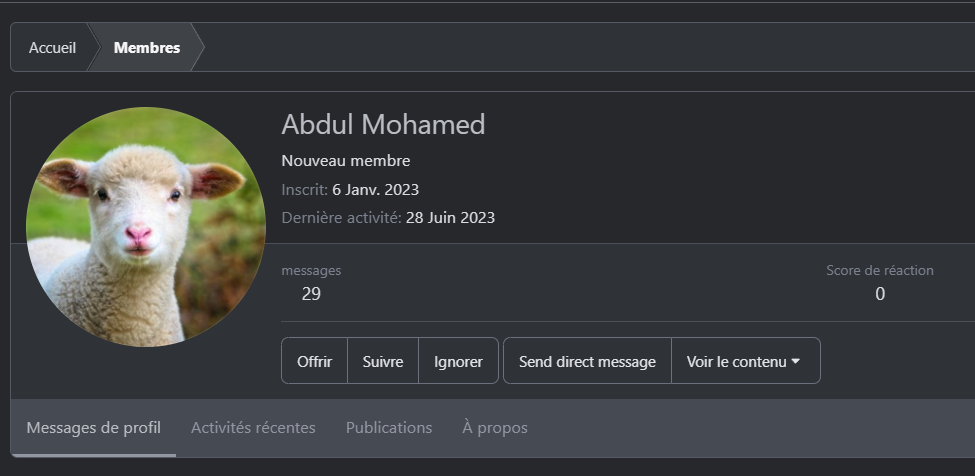Click the last activity date 28 Juin 2023

450,217
